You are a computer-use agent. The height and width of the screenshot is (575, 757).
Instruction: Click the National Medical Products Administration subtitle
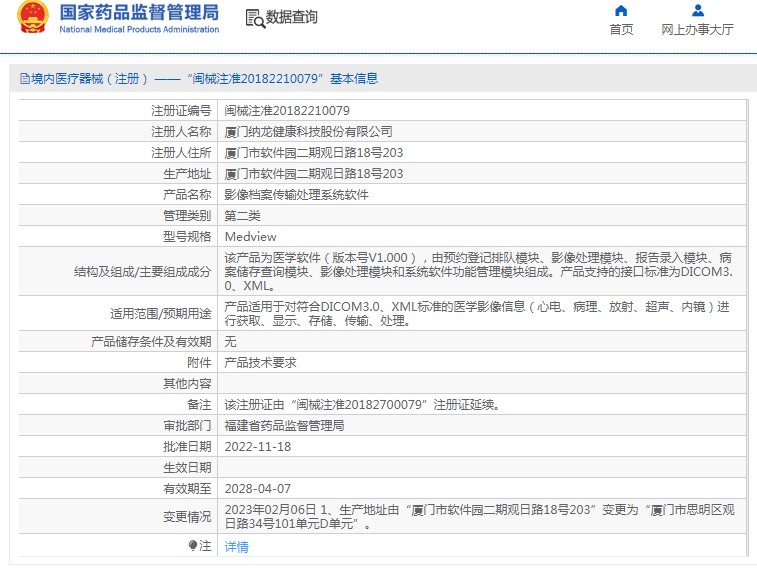[x=139, y=30]
